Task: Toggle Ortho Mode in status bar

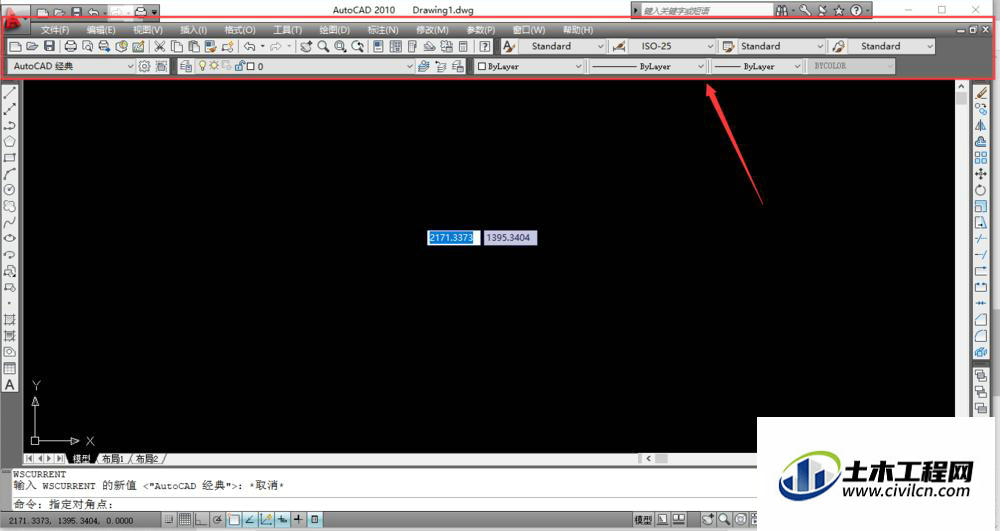Action: point(201,520)
